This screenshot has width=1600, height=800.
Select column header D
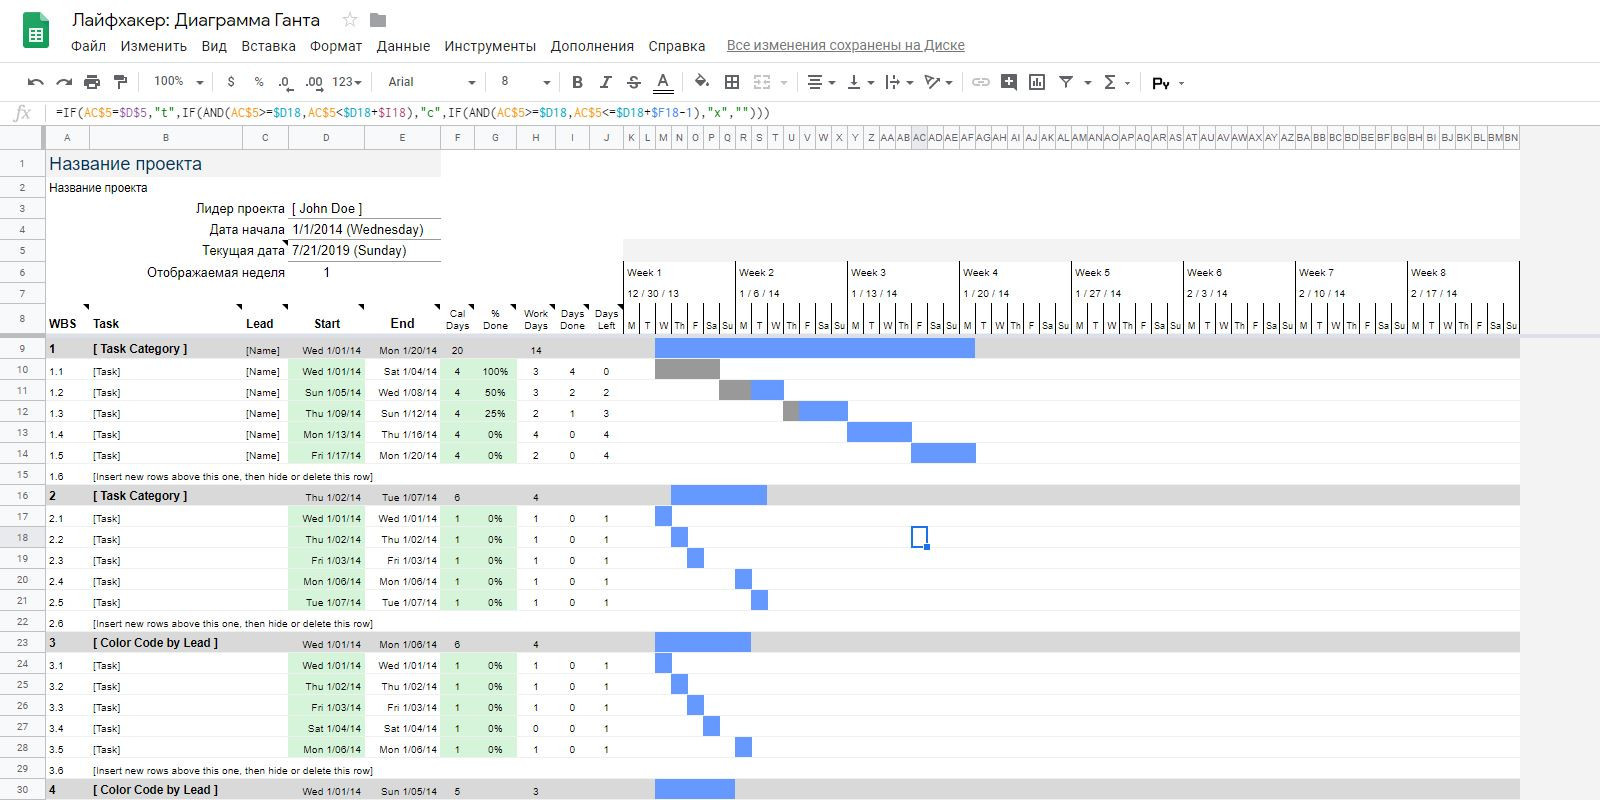[x=326, y=138]
